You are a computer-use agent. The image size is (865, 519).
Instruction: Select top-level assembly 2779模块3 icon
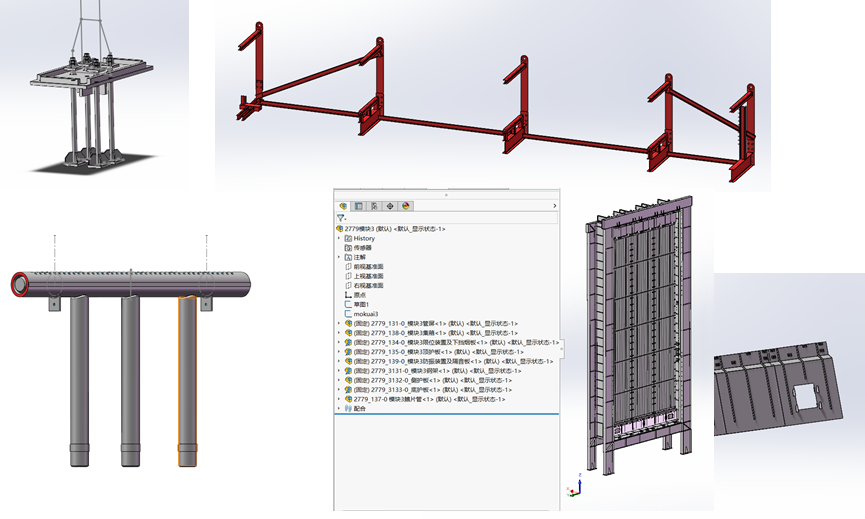pos(340,229)
